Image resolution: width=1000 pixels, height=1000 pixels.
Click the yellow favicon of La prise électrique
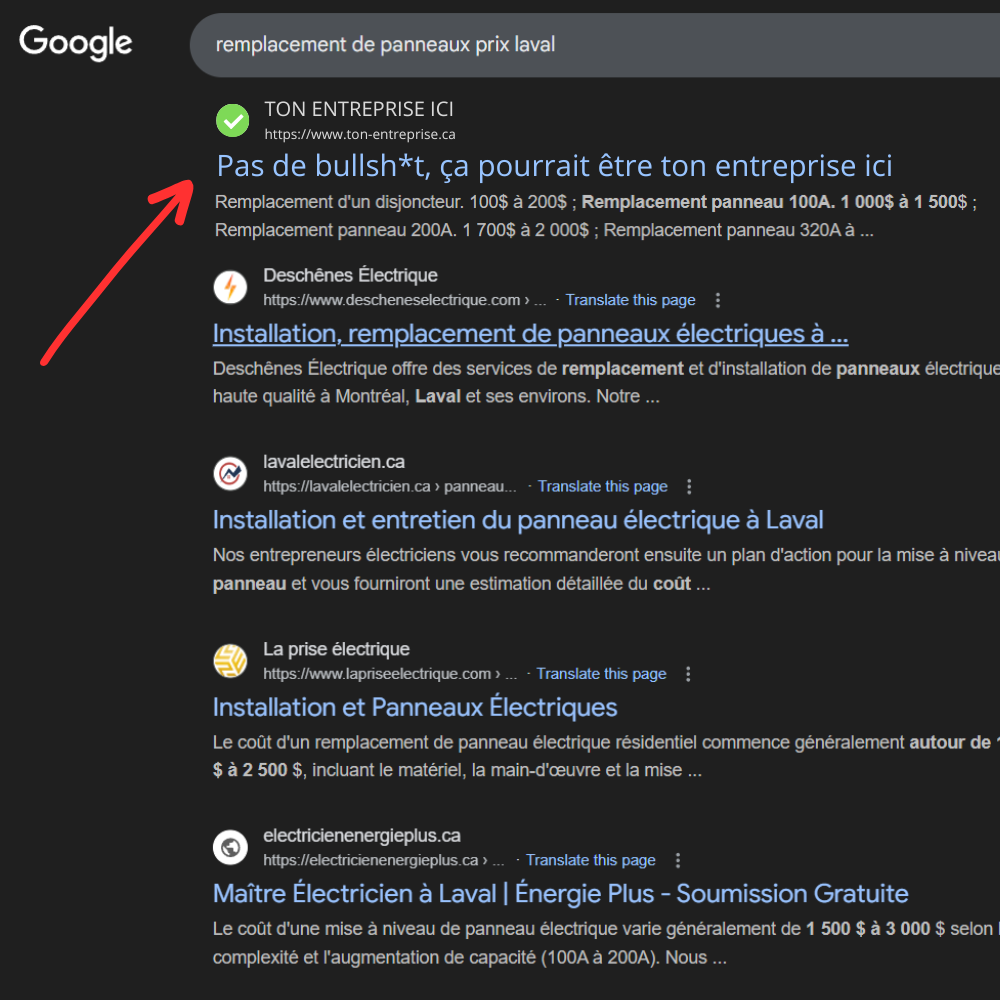pos(230,661)
